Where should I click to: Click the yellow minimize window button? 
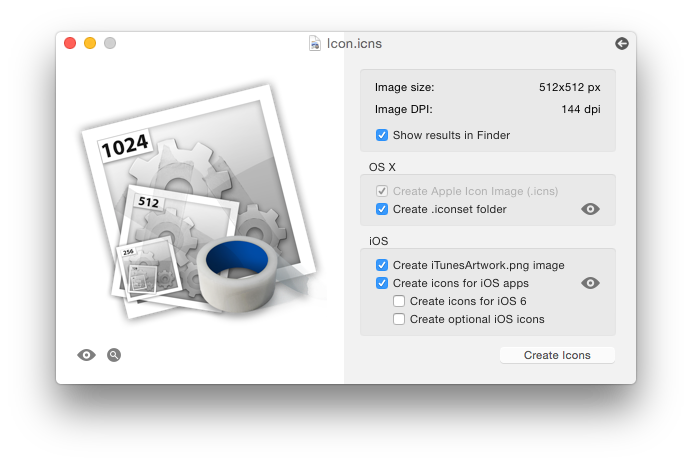pos(90,43)
